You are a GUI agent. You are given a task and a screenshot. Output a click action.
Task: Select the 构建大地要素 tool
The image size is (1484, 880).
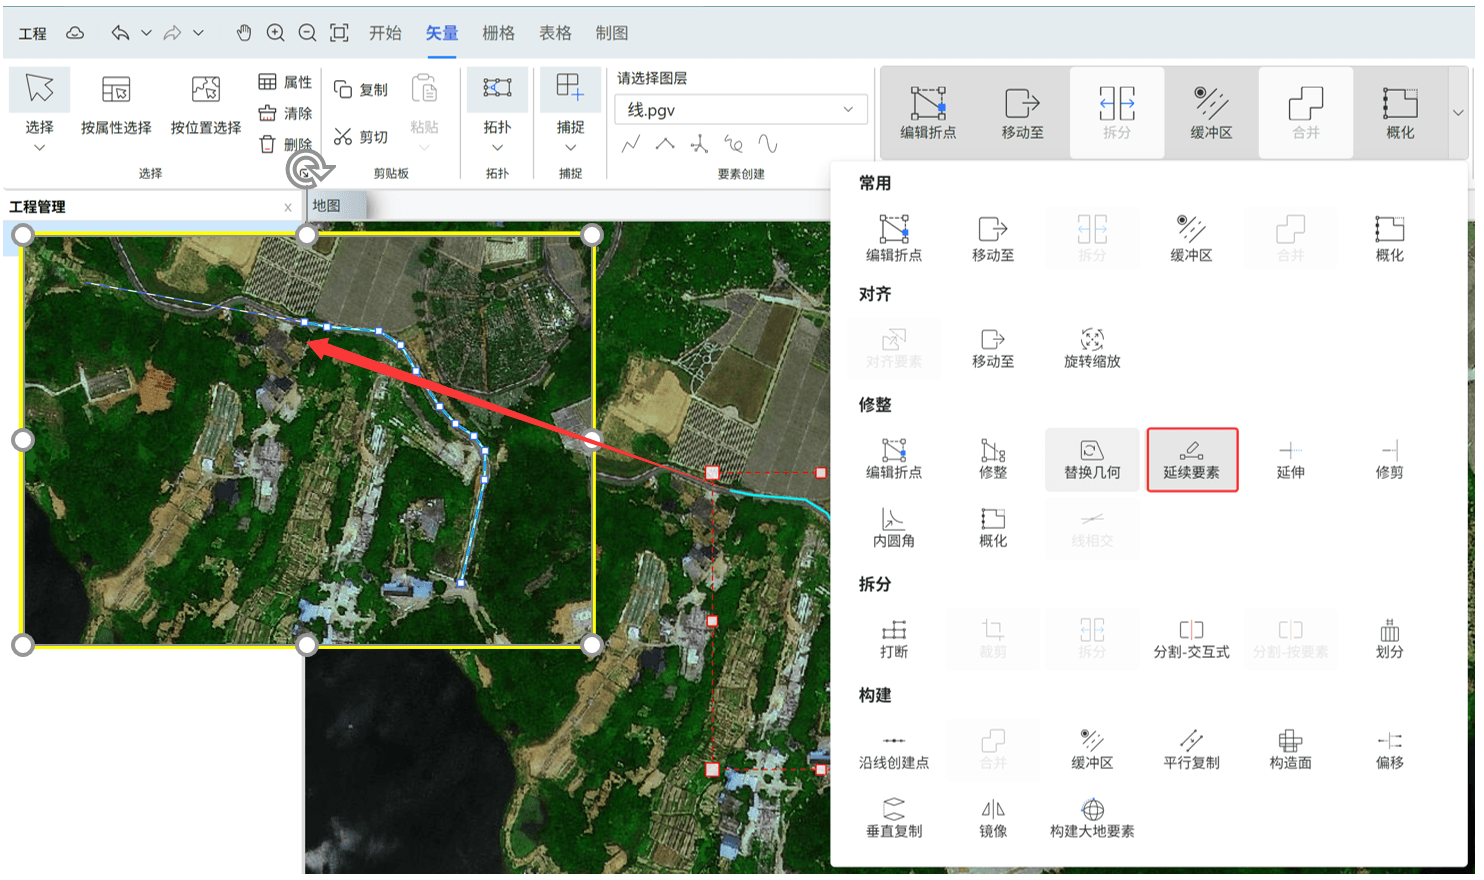pyautogui.click(x=1092, y=818)
